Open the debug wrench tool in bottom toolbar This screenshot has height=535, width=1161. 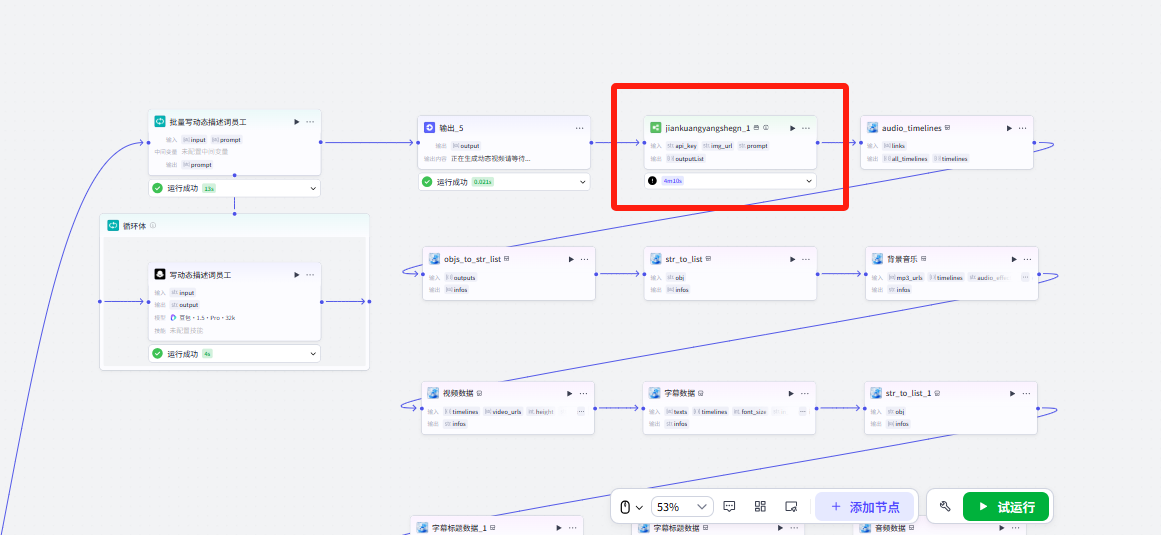point(945,507)
